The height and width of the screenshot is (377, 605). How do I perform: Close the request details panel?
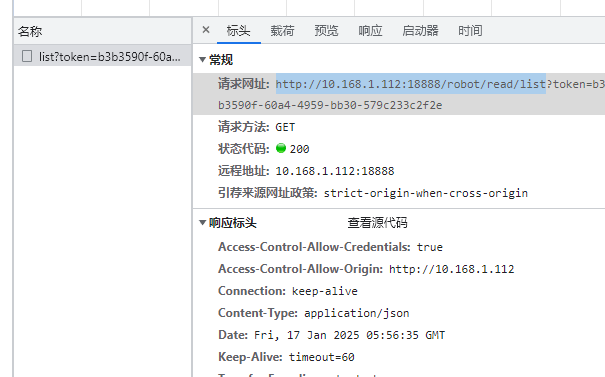pos(206,30)
